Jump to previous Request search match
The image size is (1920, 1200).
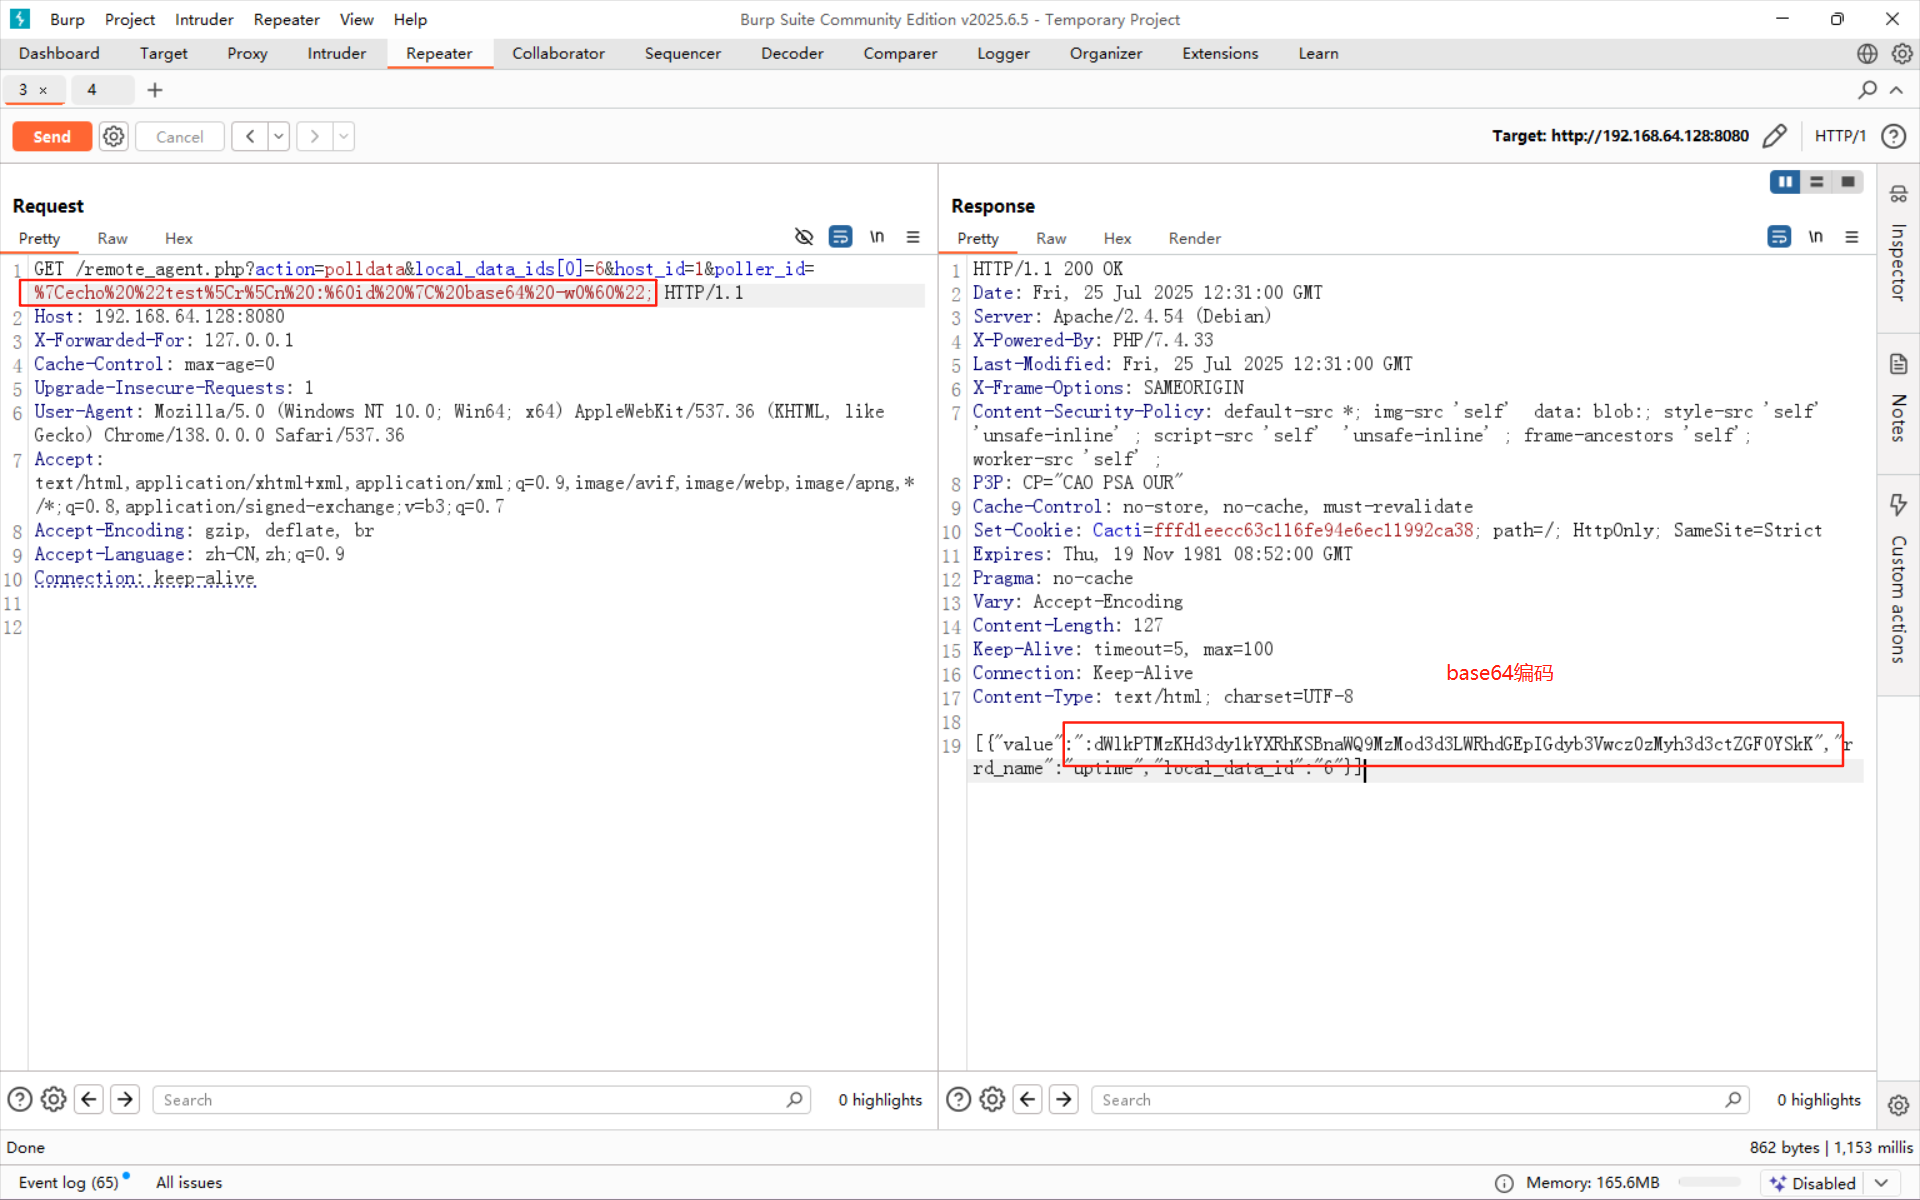pyautogui.click(x=89, y=1099)
